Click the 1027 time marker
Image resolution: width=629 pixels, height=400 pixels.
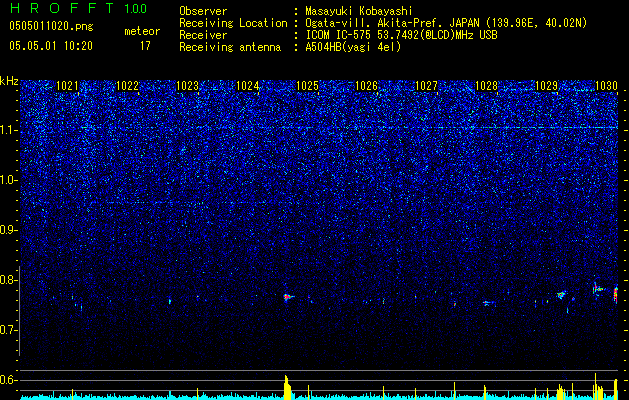pyautogui.click(x=426, y=86)
